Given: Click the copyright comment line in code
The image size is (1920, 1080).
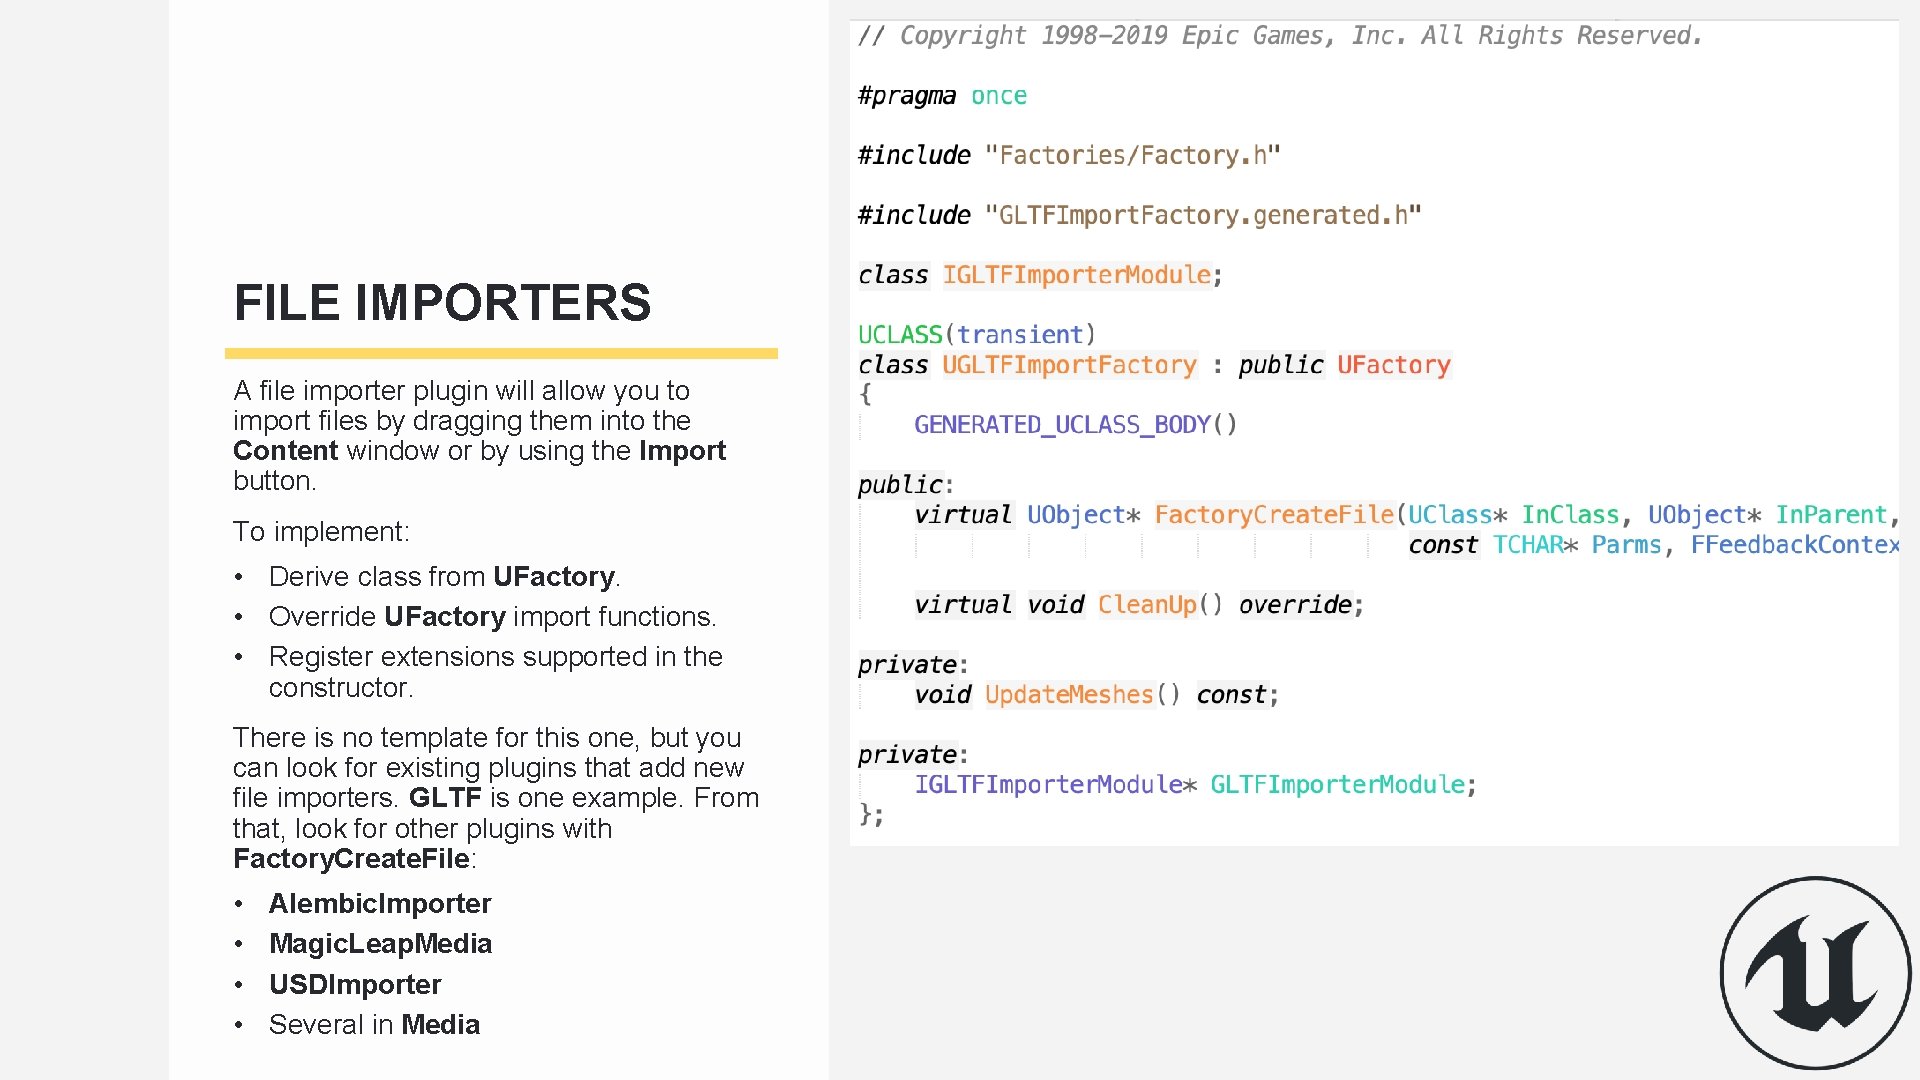Looking at the screenshot, I should [x=1280, y=35].
